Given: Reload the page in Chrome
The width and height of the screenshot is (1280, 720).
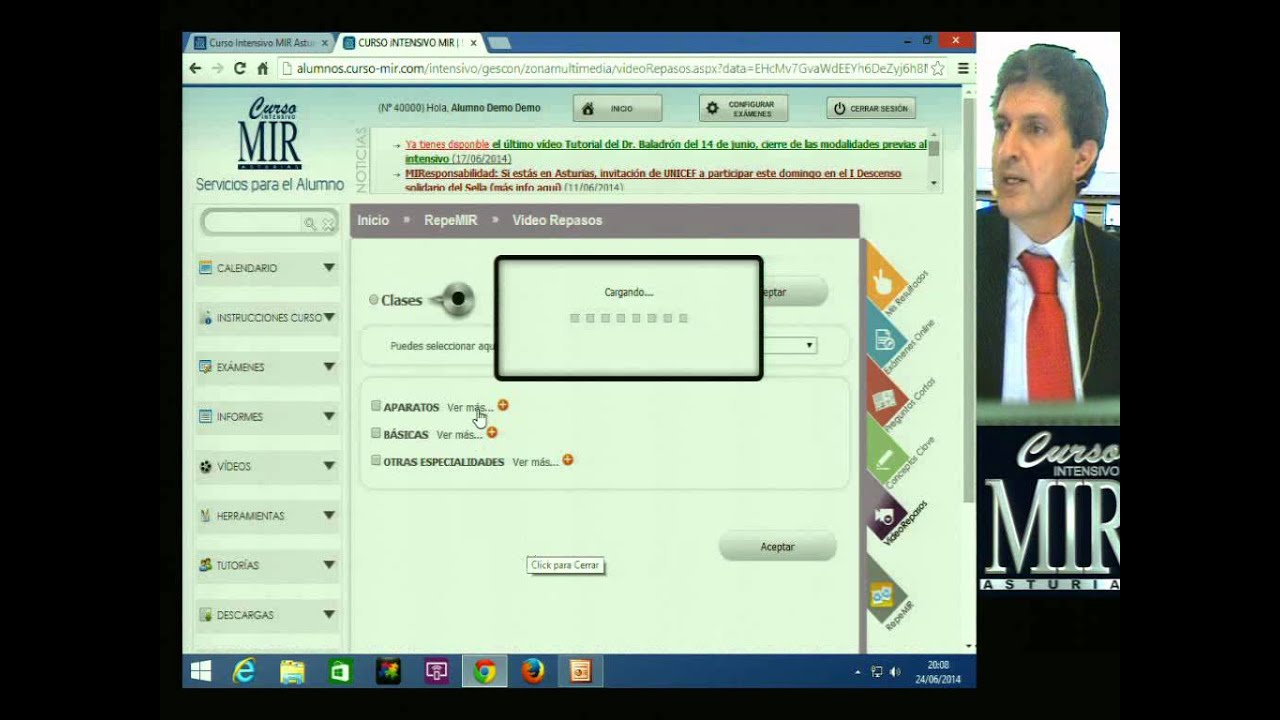Looking at the screenshot, I should [240, 68].
